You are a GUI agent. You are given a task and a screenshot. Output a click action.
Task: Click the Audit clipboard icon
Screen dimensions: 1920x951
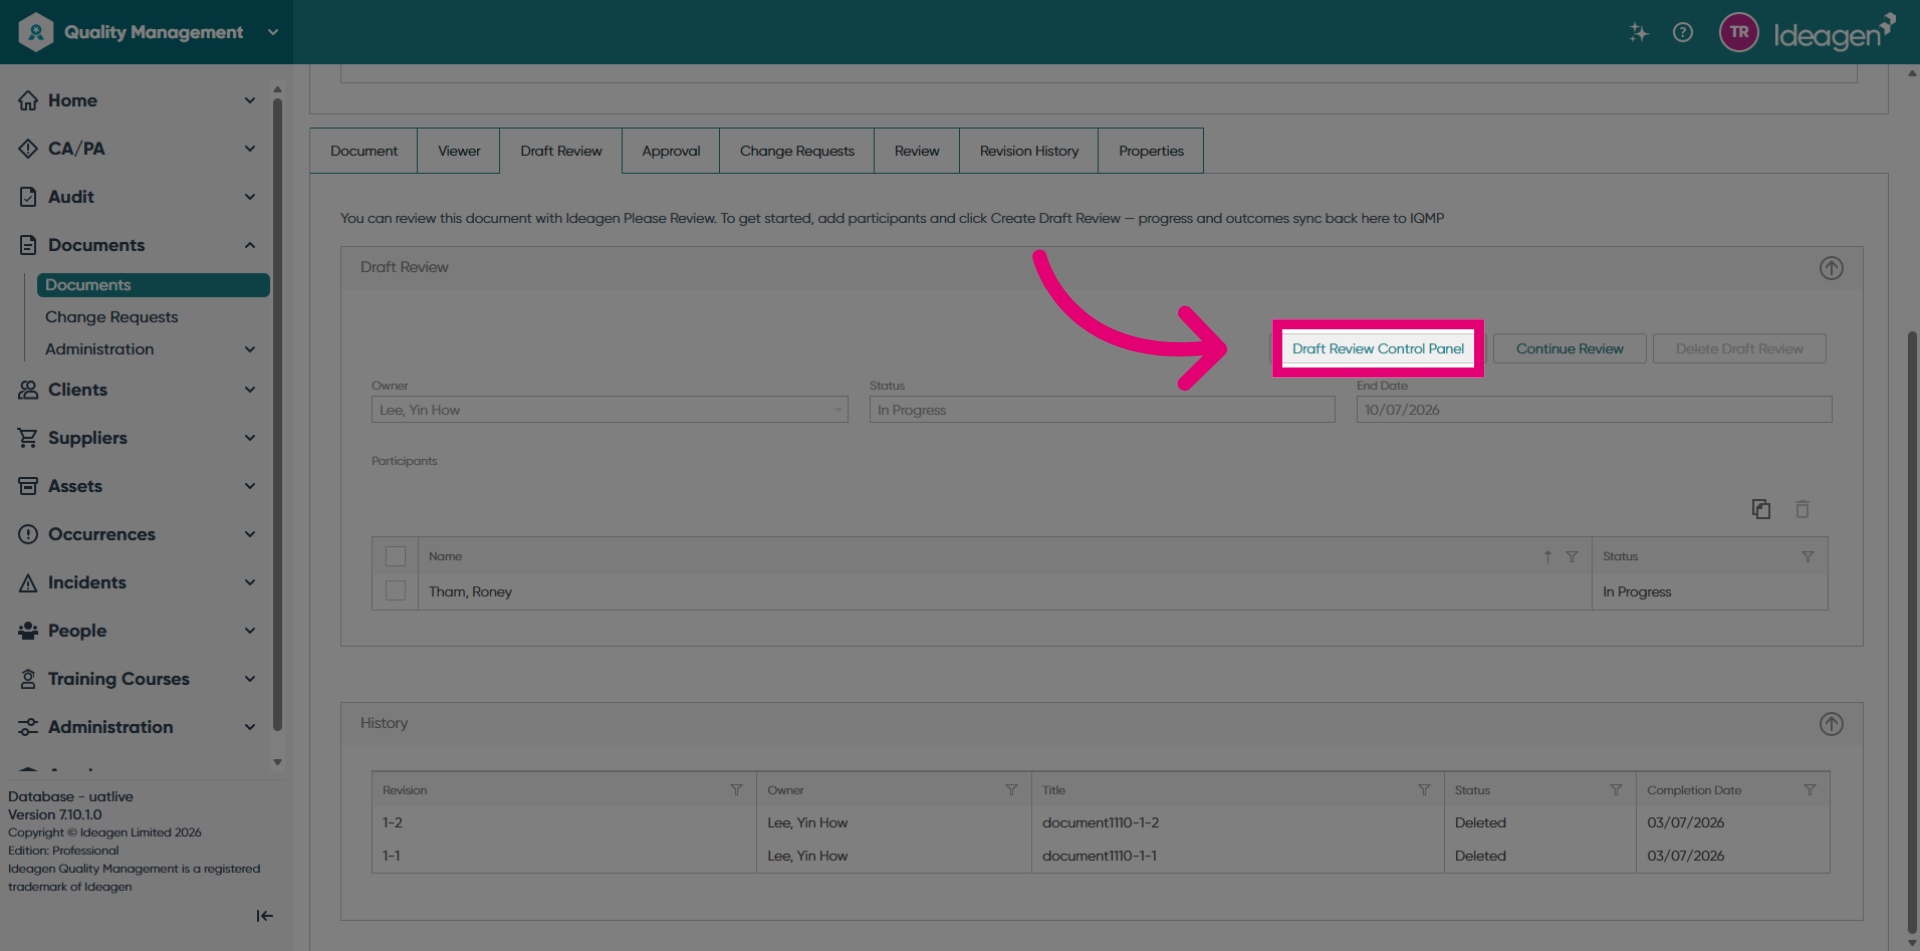pos(28,197)
